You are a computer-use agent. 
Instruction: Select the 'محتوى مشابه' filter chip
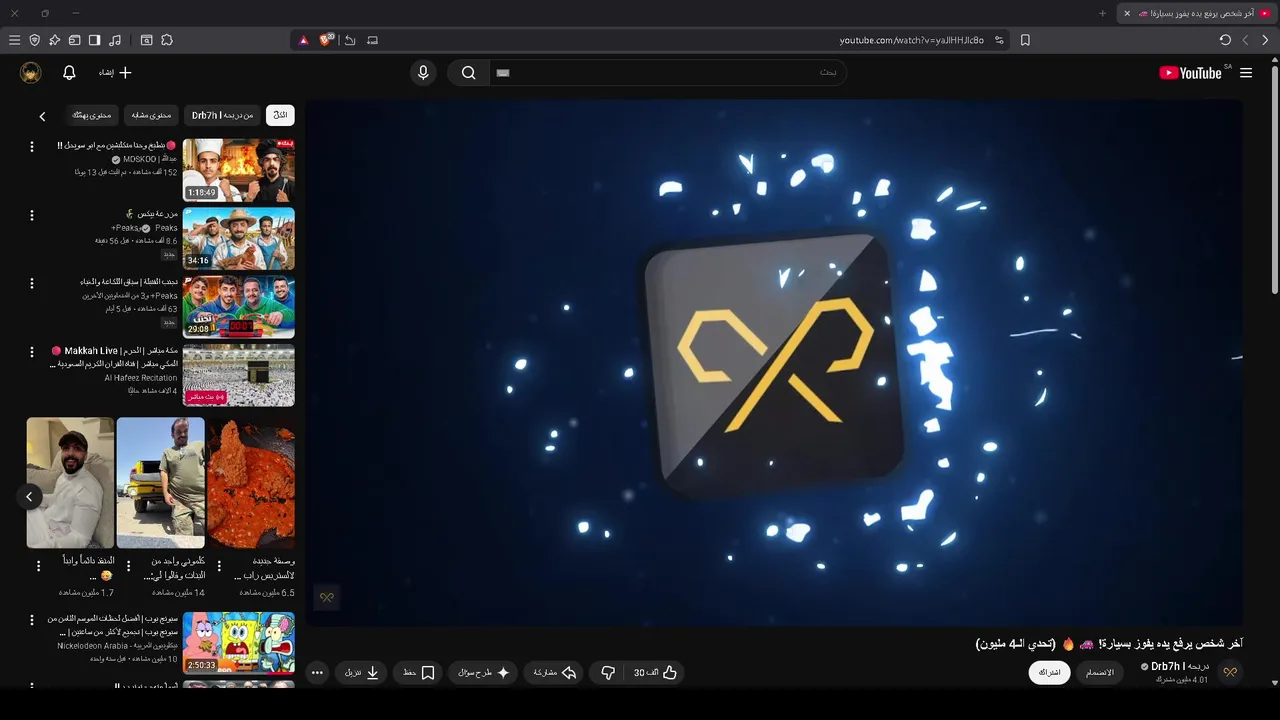pos(151,115)
